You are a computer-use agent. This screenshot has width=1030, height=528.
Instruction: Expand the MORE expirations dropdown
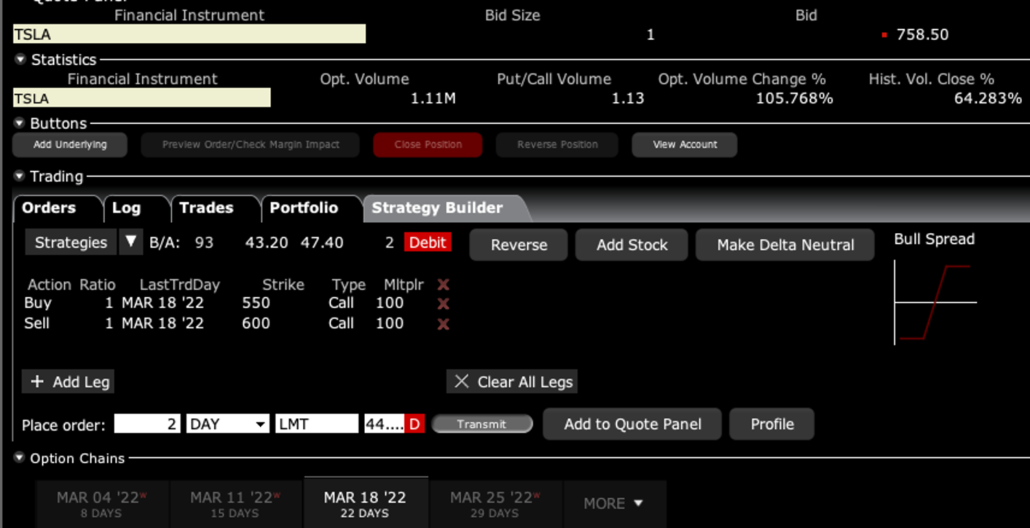coord(613,503)
